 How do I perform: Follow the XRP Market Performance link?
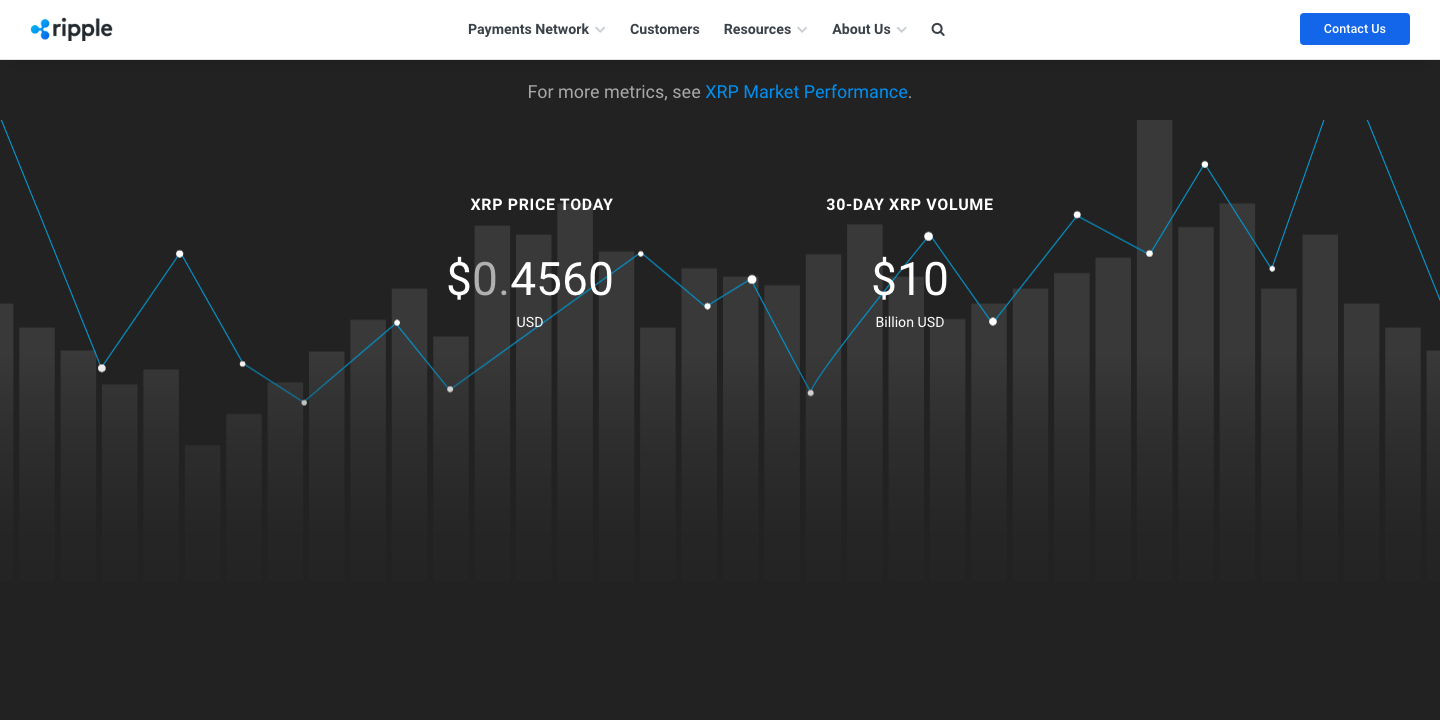pyautogui.click(x=806, y=92)
